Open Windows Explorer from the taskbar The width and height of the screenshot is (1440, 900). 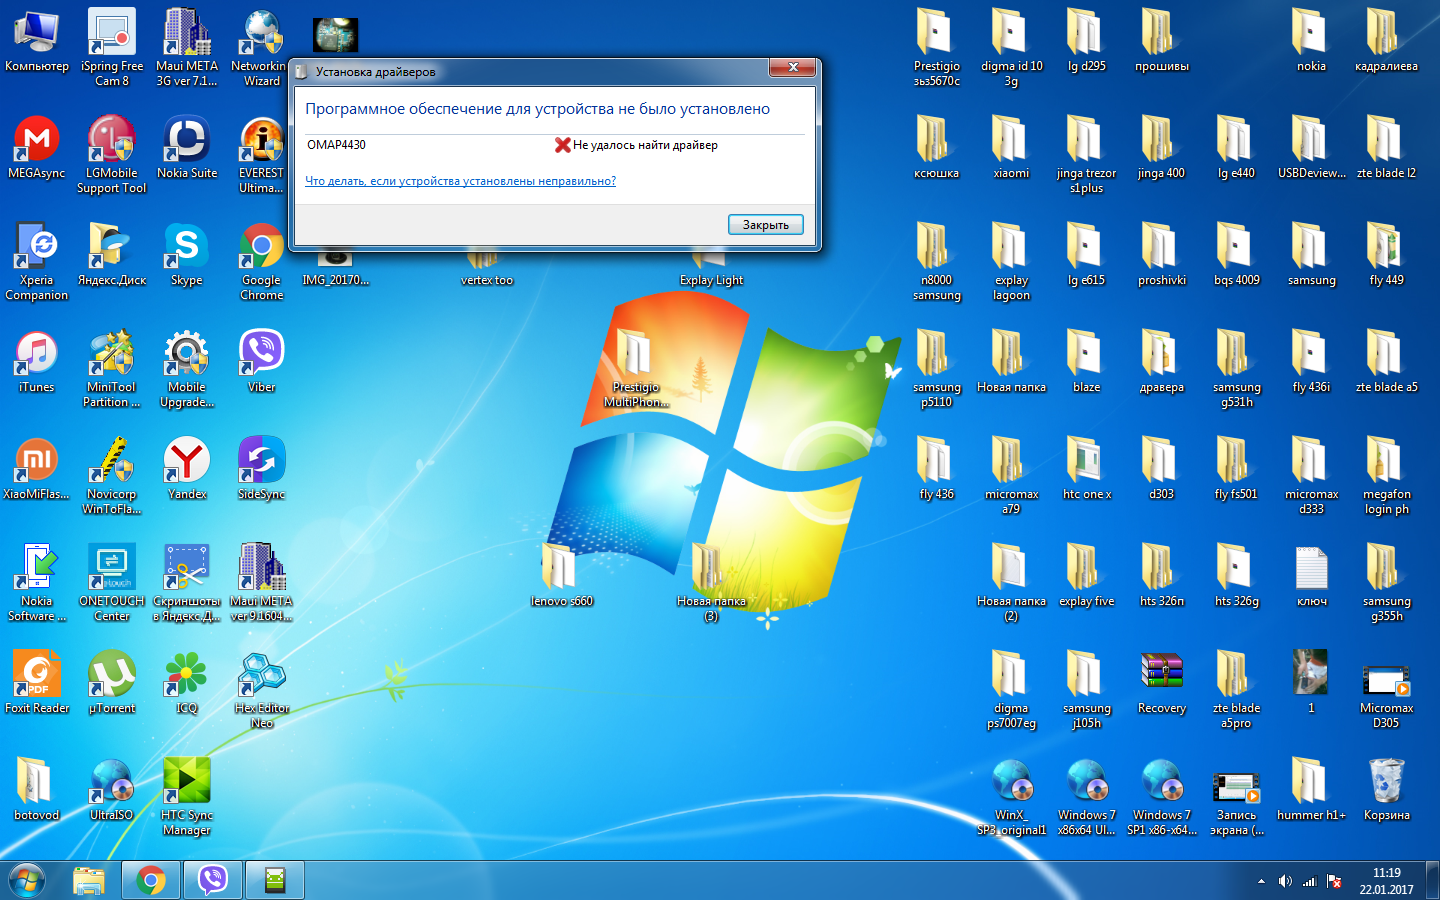[x=89, y=880]
